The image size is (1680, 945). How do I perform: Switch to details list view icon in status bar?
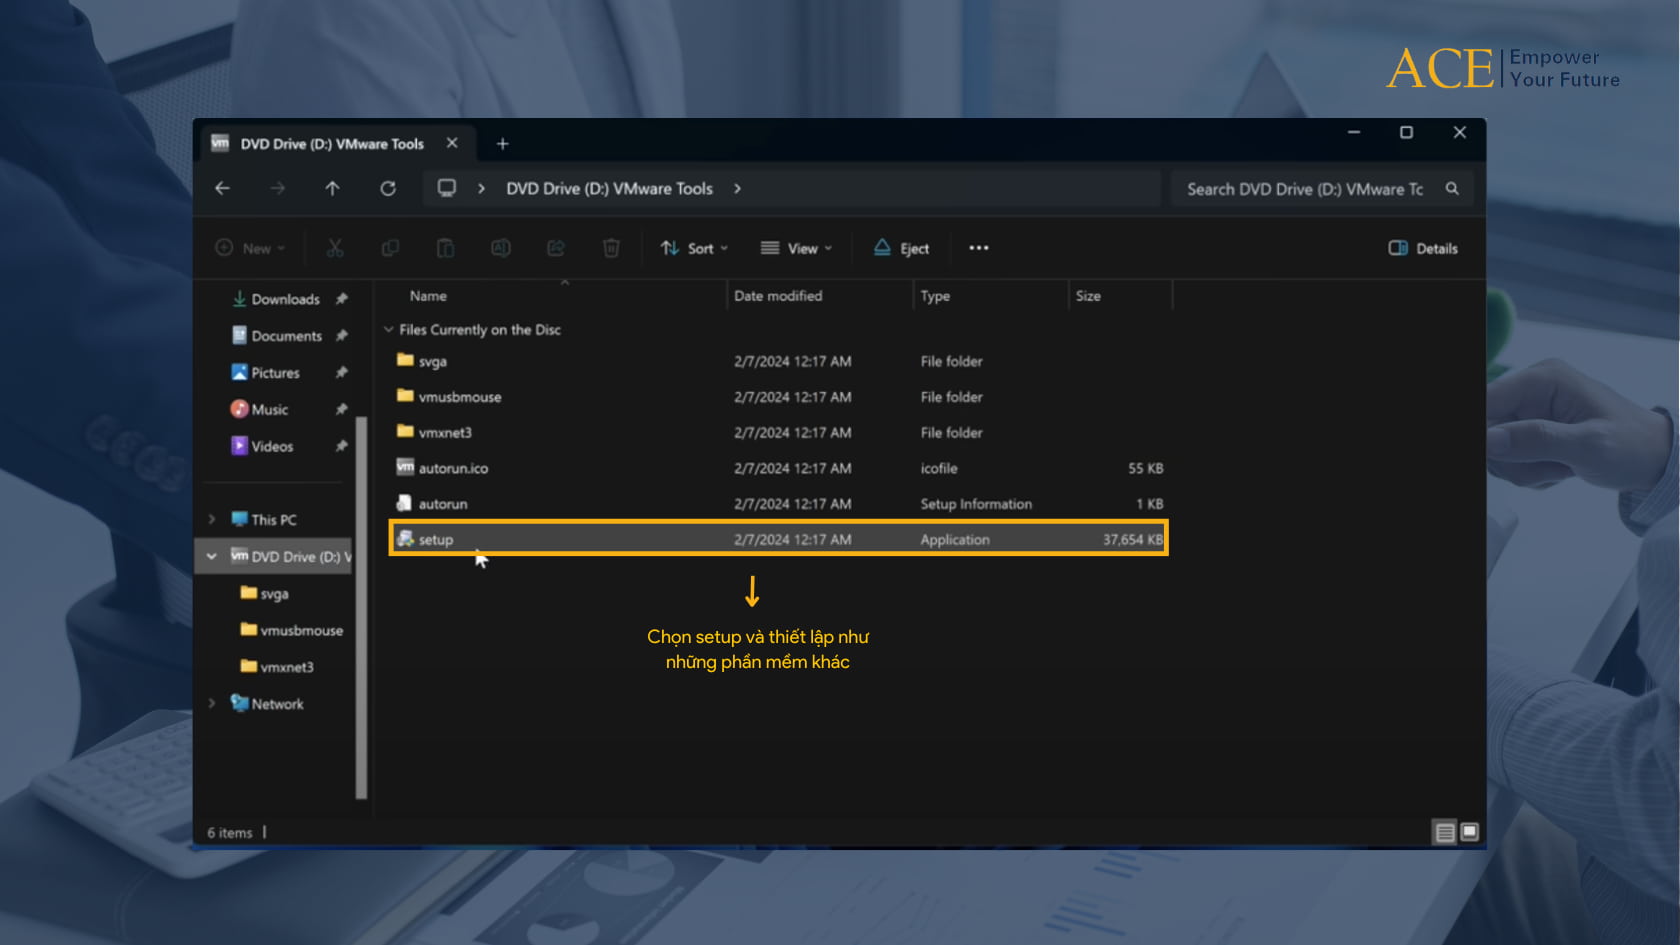click(x=1445, y=832)
